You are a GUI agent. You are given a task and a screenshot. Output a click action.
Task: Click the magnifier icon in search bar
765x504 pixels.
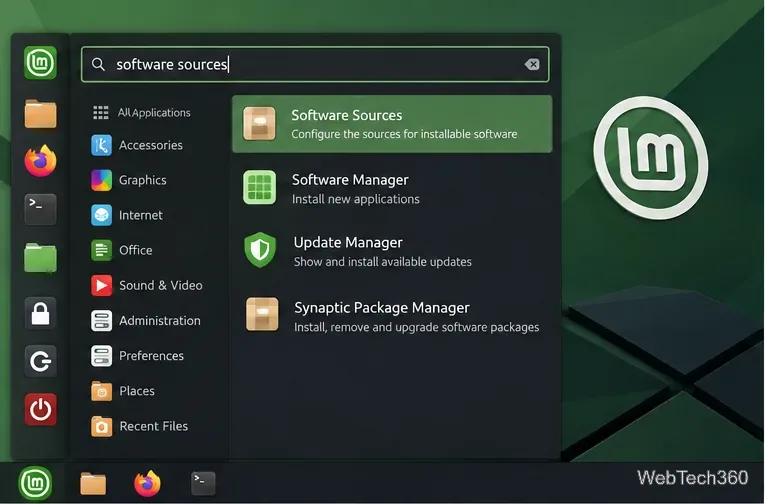pos(98,64)
